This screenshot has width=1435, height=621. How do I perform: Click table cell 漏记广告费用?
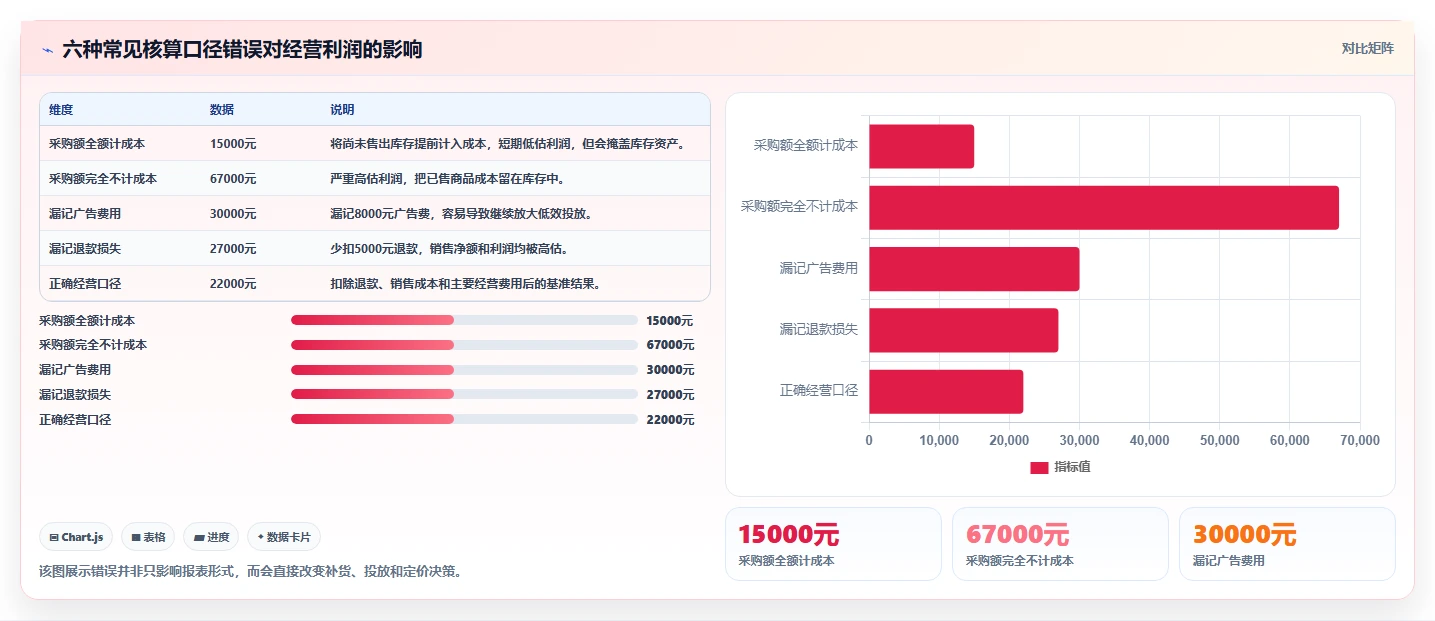[85, 214]
